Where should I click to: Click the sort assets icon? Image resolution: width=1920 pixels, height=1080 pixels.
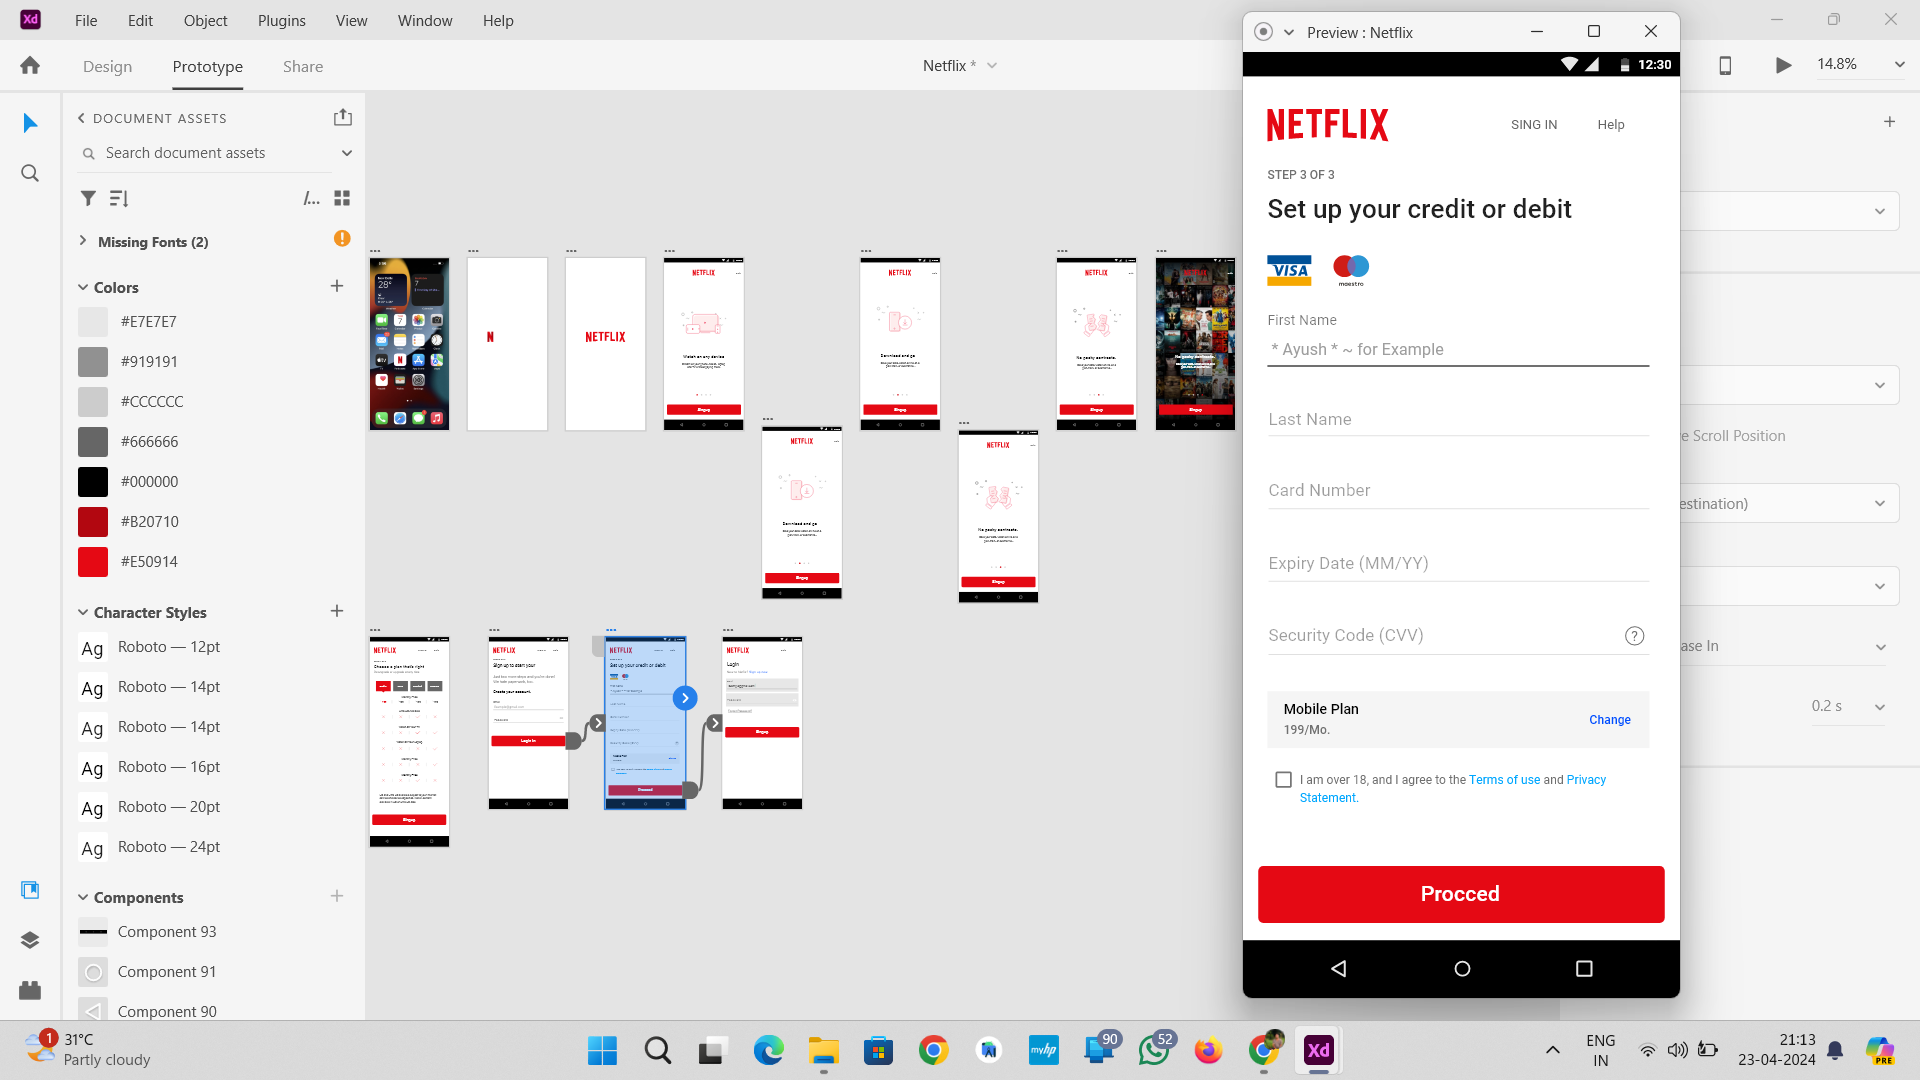tap(119, 198)
